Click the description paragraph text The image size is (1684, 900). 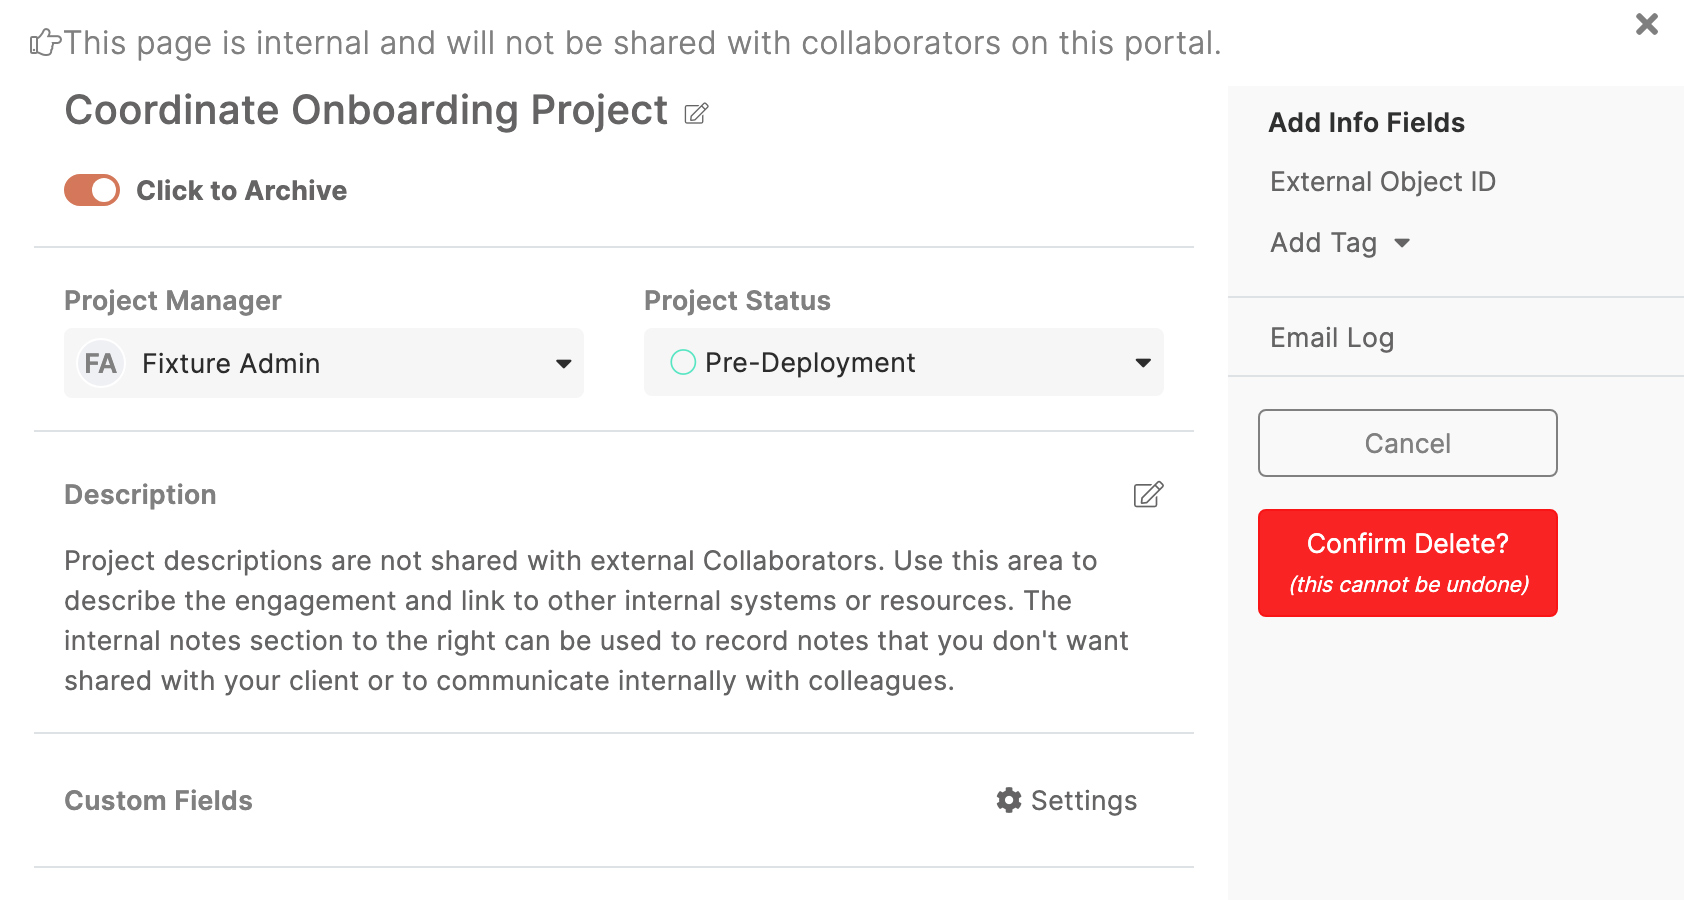(596, 620)
